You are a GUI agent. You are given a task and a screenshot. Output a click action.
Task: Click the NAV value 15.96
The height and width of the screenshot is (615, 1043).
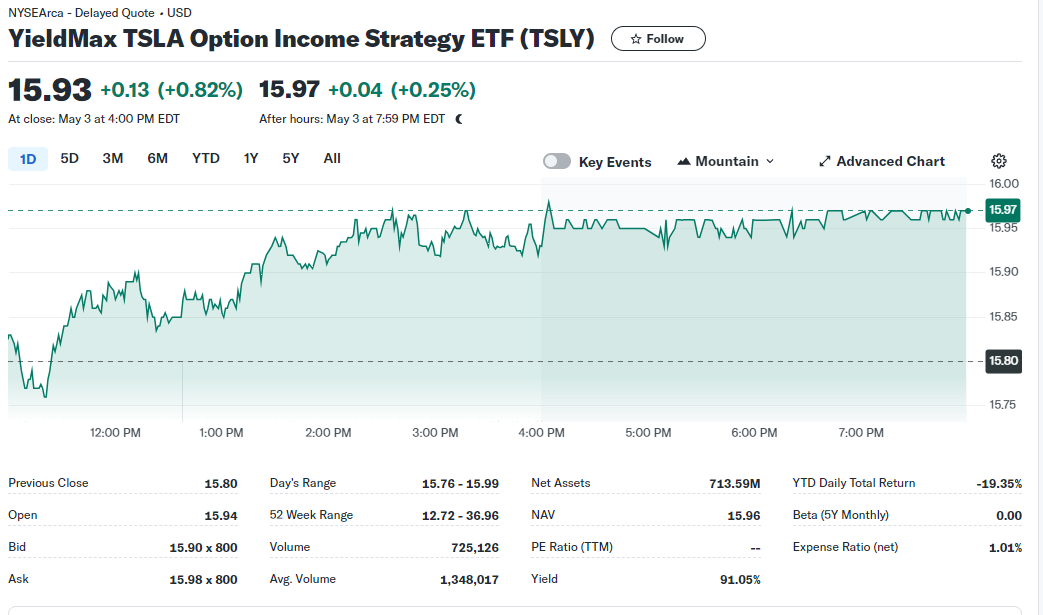coord(744,516)
